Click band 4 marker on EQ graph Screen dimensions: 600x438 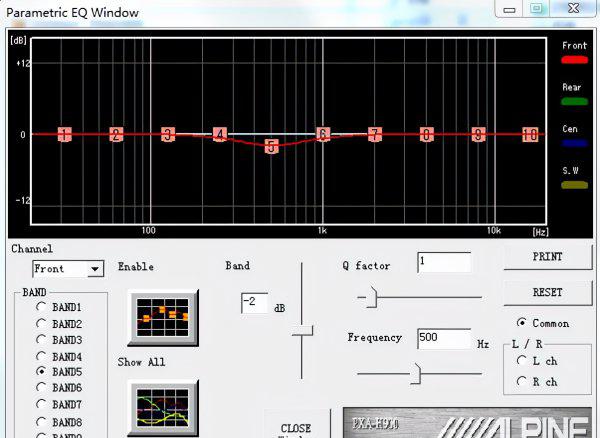[x=220, y=134]
